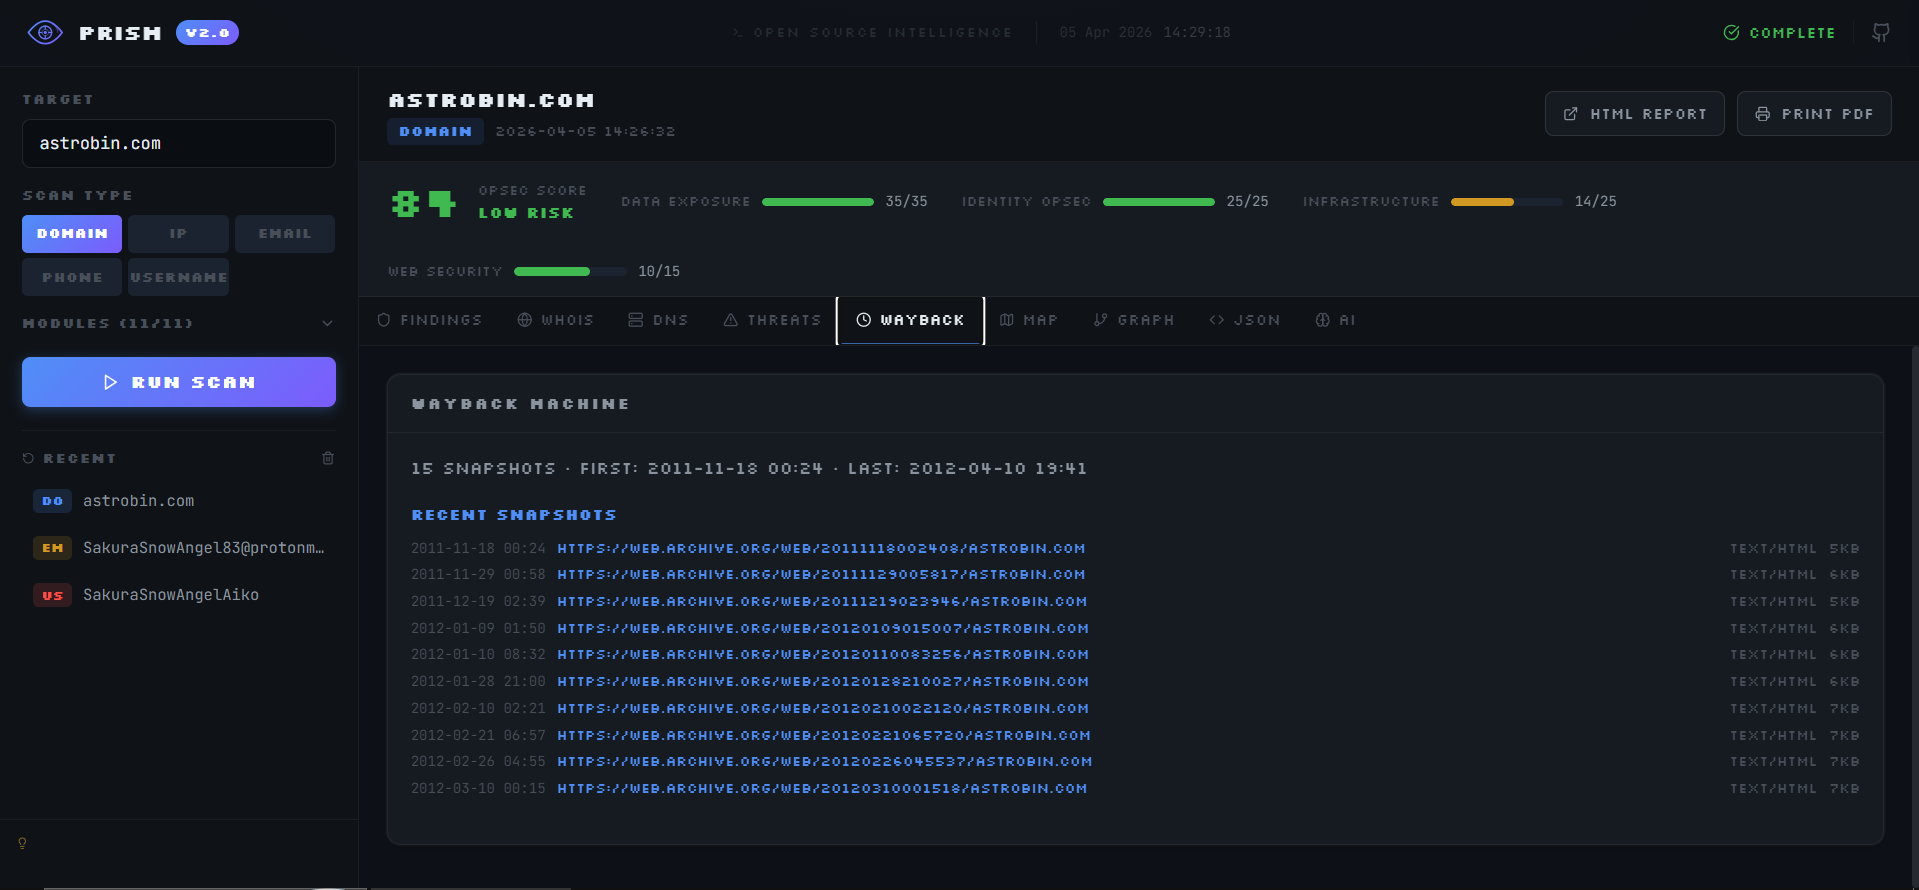Click the US badge beside SakuraSnowAngelAiko
The height and width of the screenshot is (890, 1919).
click(53, 595)
